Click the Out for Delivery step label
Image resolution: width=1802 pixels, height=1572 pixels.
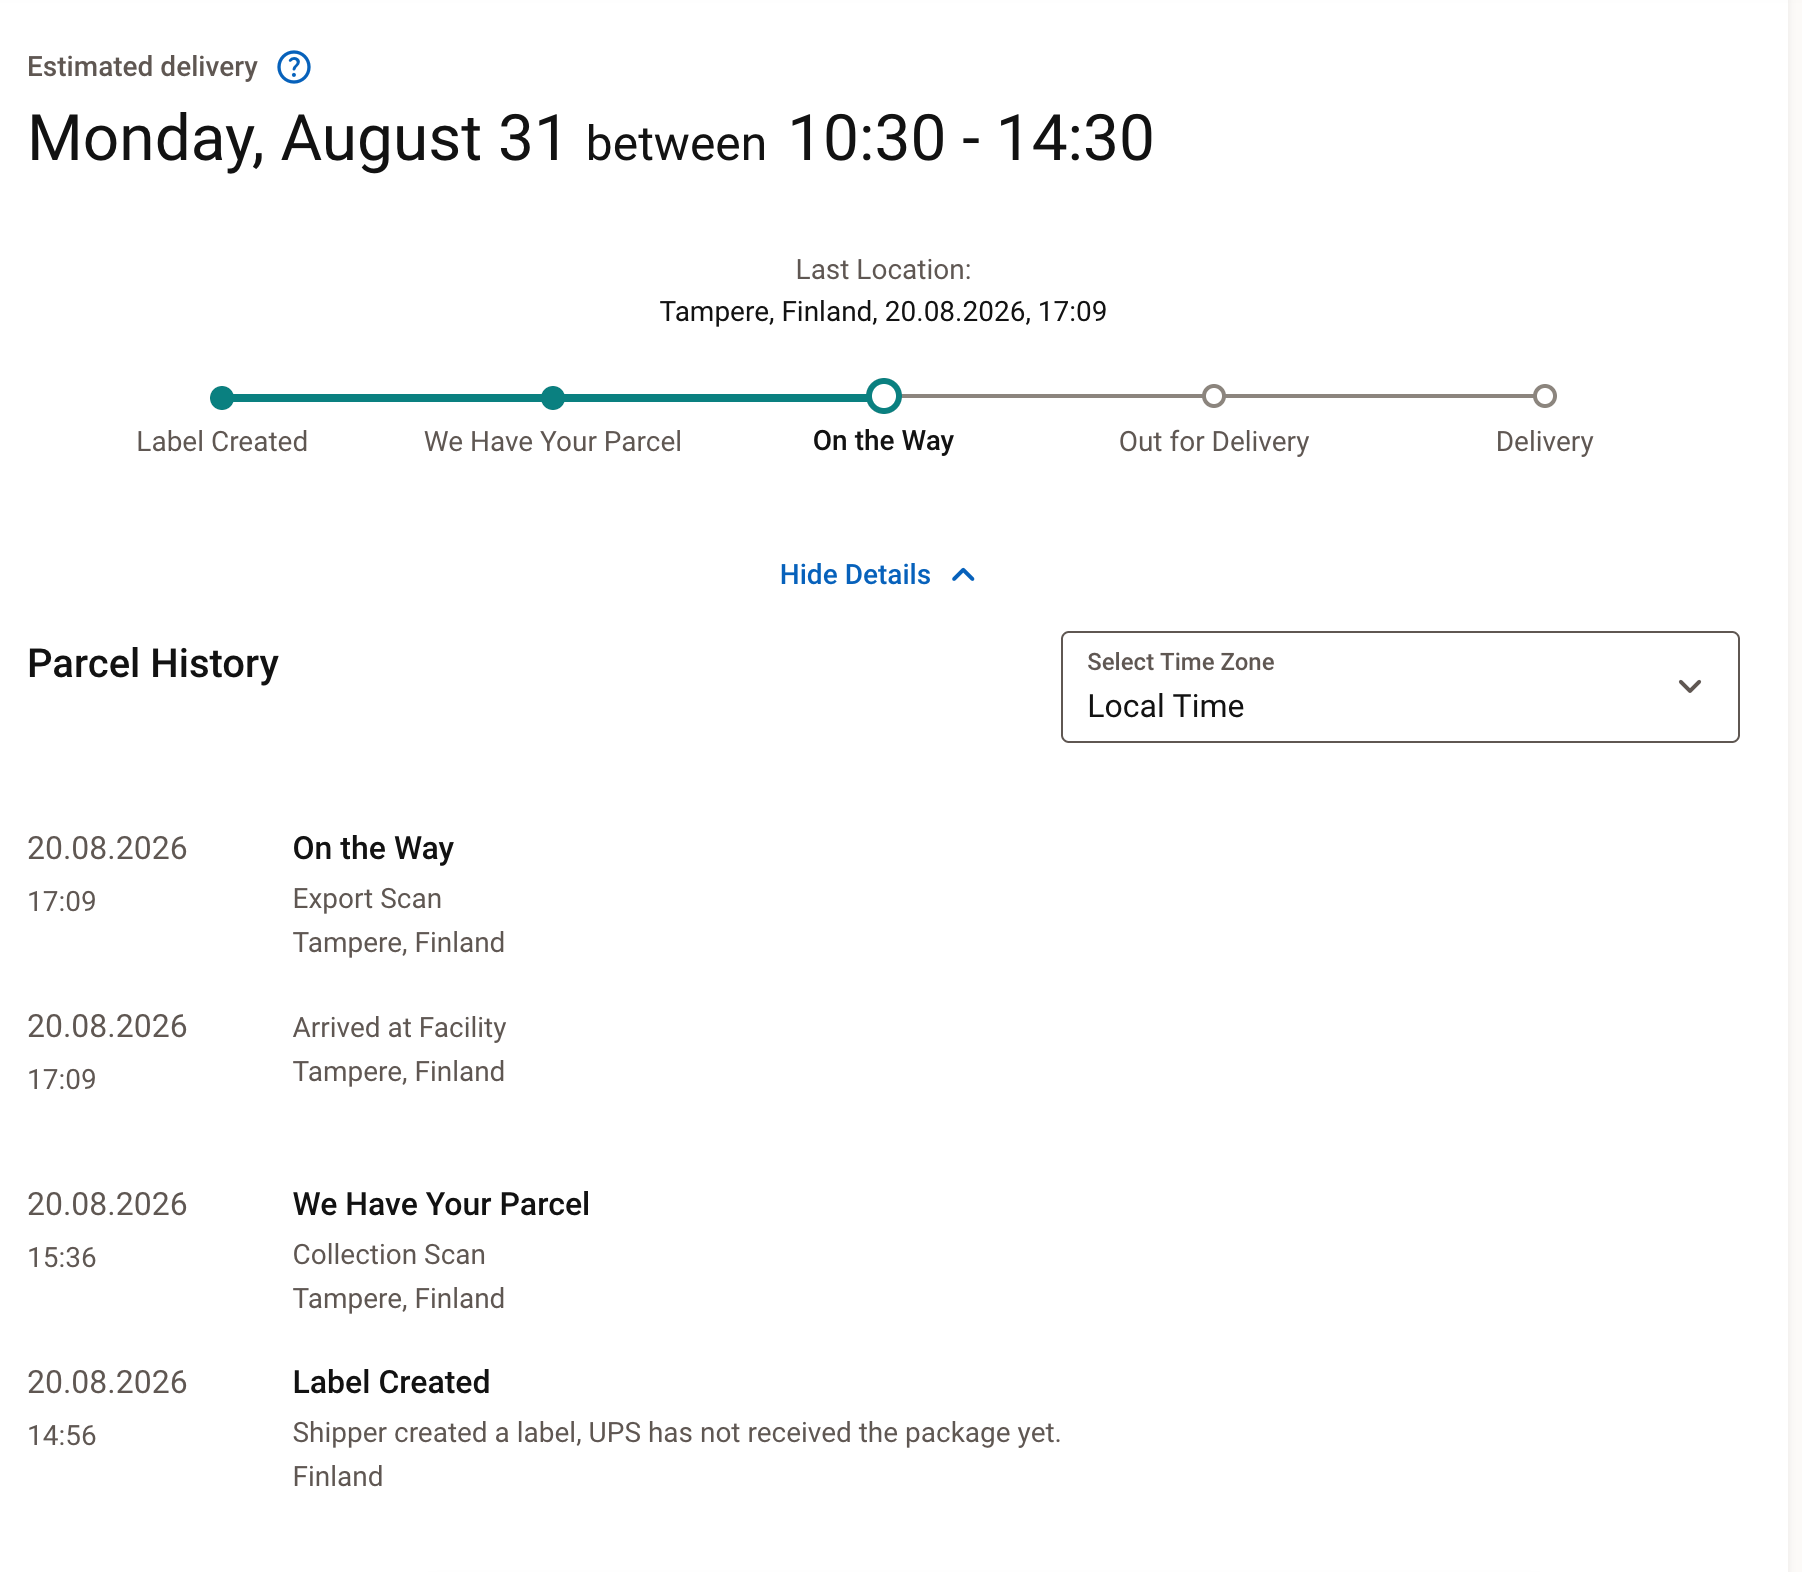pyautogui.click(x=1214, y=441)
